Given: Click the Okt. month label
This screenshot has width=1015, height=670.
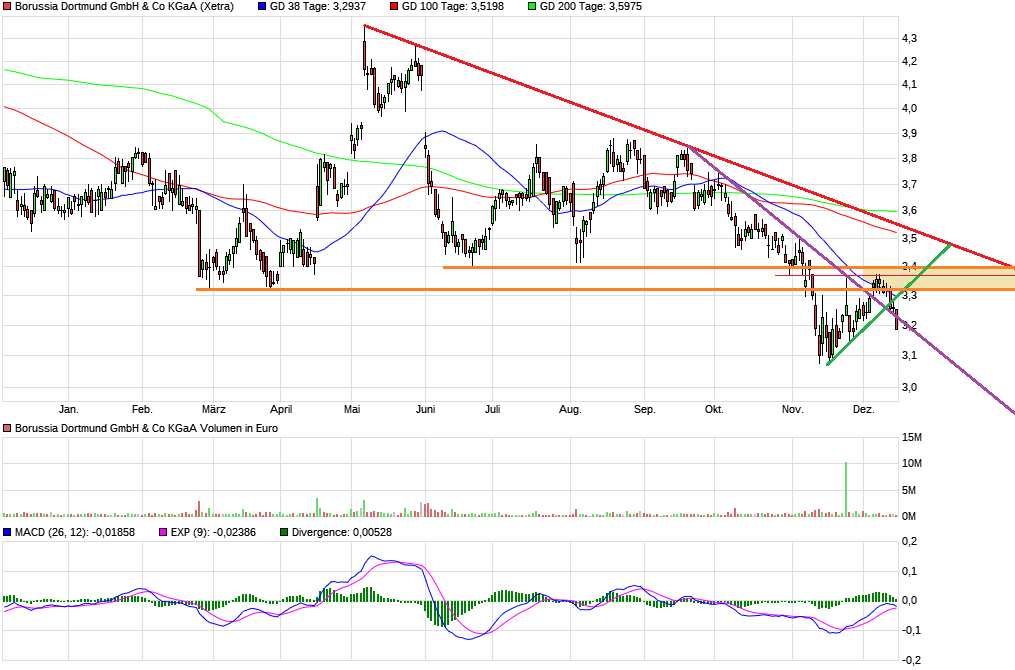Looking at the screenshot, I should [714, 409].
